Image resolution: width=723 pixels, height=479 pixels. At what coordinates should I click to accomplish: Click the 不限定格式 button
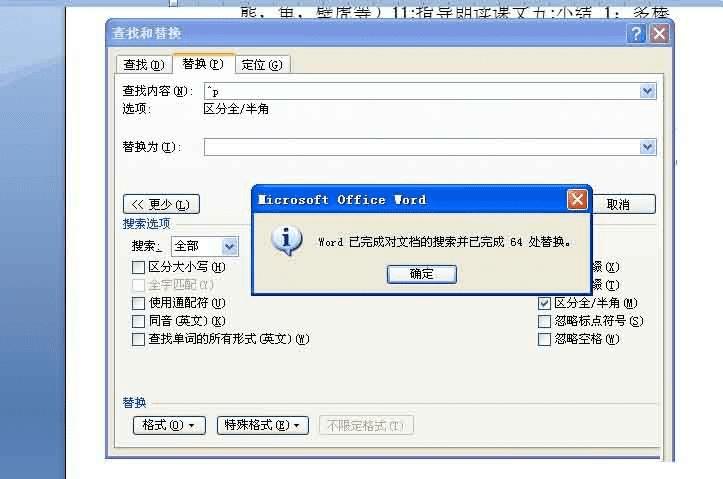click(x=366, y=425)
